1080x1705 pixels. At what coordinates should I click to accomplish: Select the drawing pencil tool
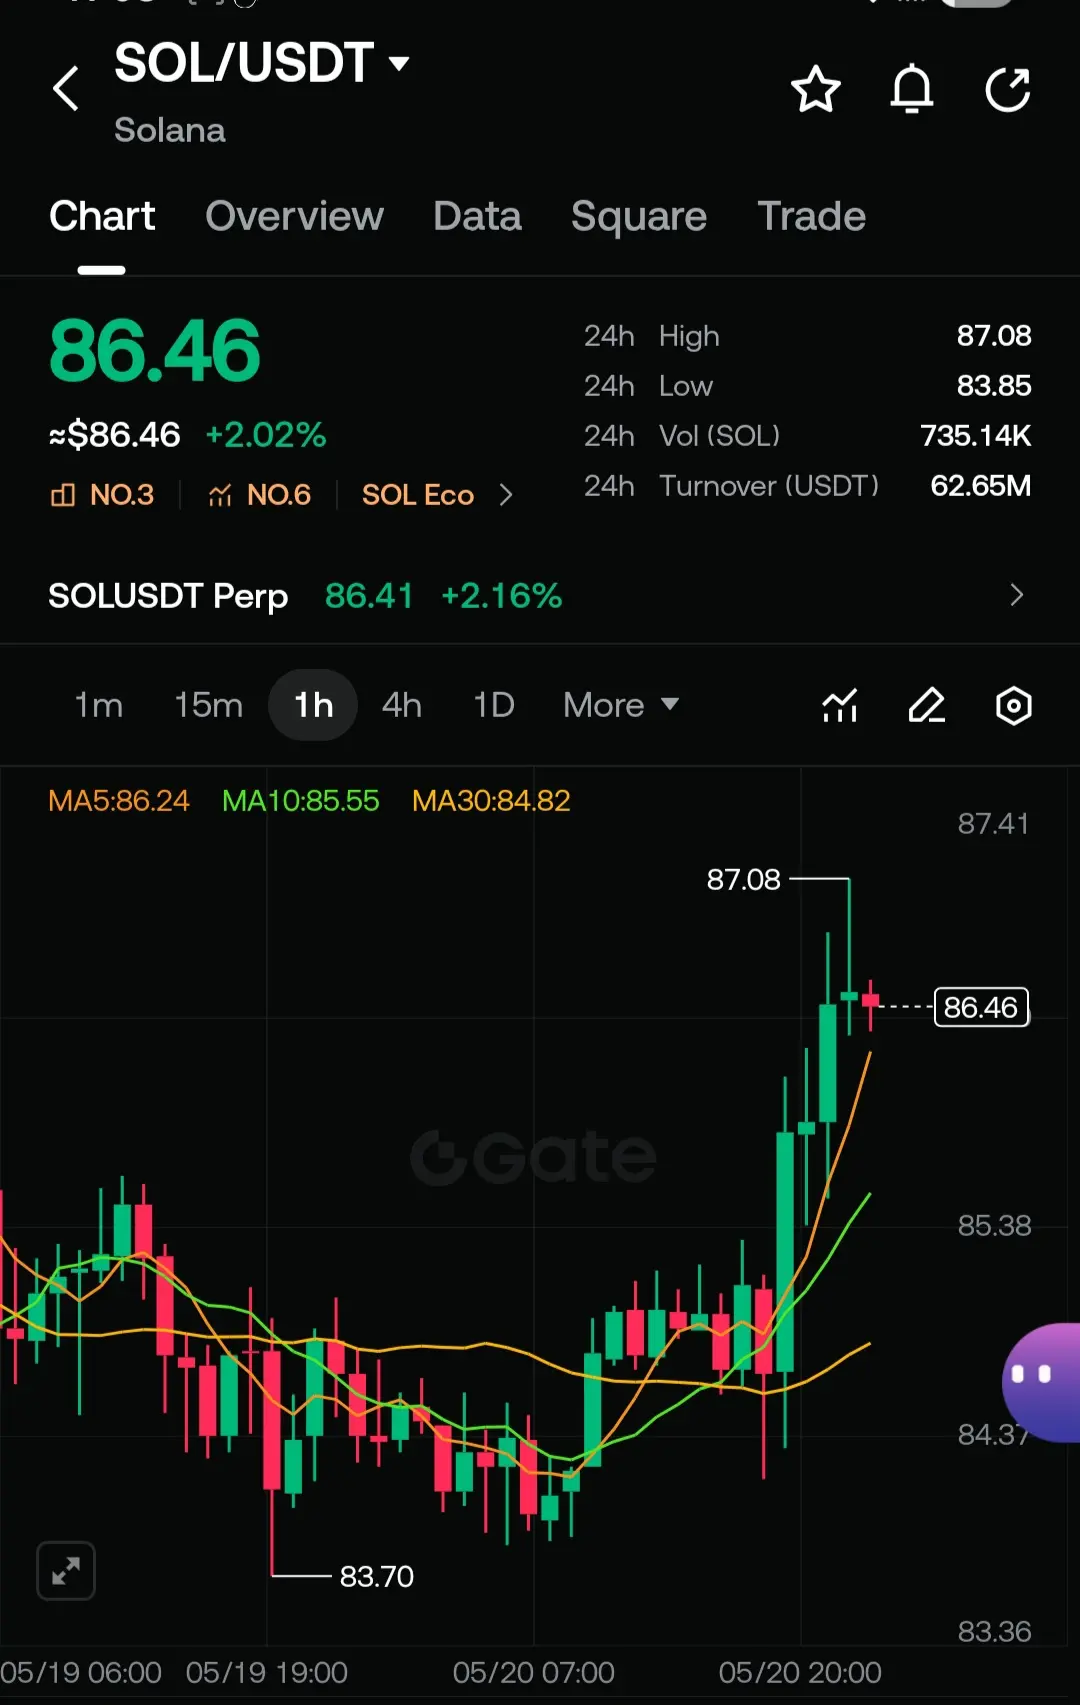coord(927,705)
